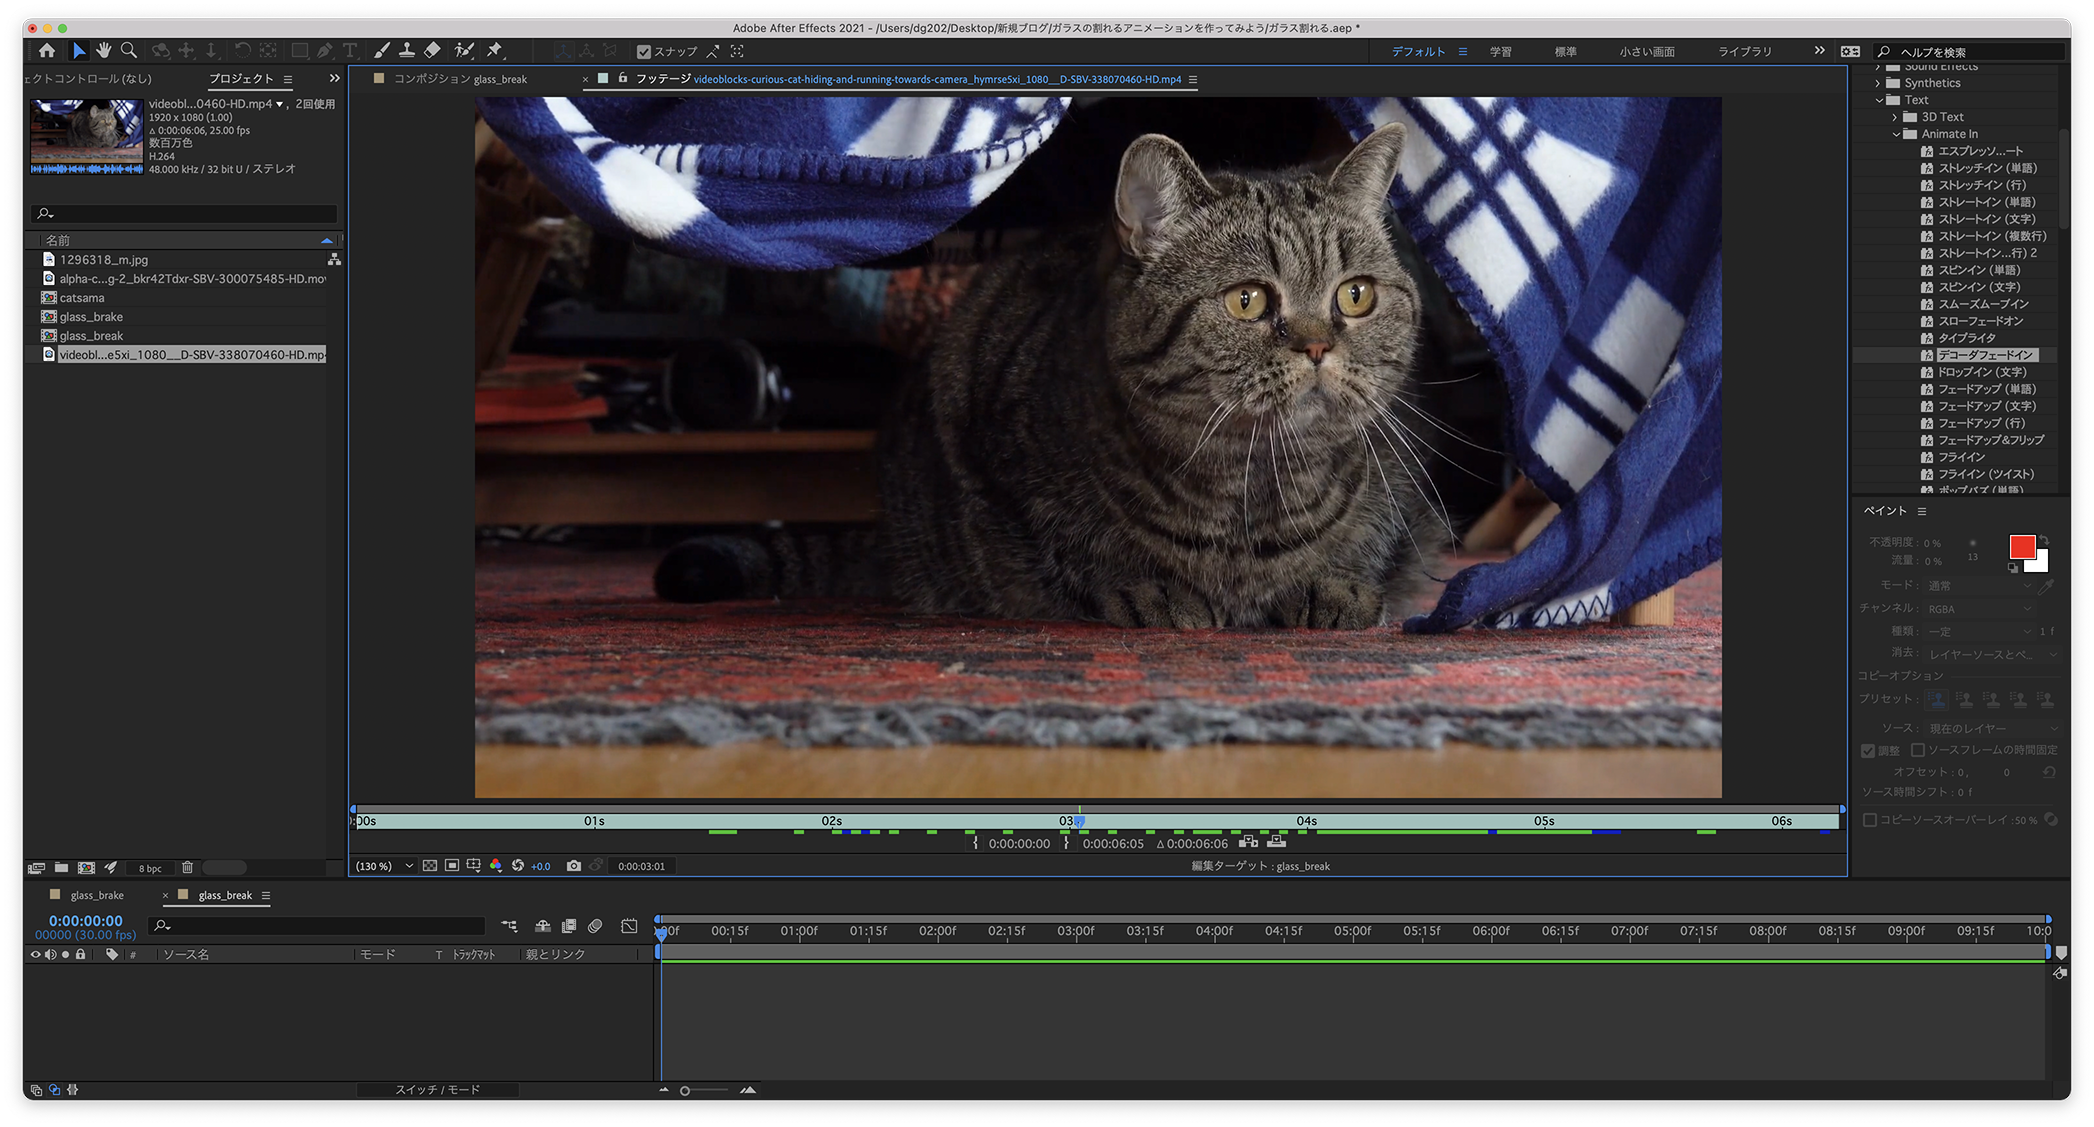Click the red foreground color swatch
The width and height of the screenshot is (2094, 1127).
coord(2021,547)
